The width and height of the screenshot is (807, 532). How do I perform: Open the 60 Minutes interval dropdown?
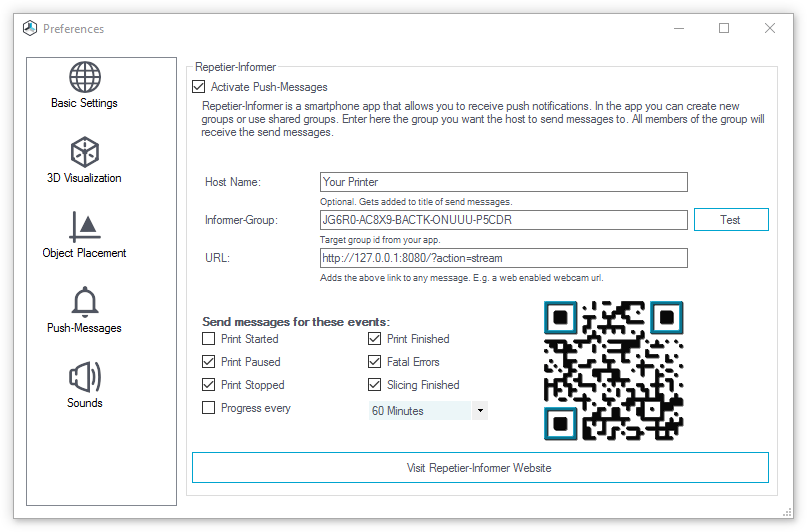pos(428,411)
